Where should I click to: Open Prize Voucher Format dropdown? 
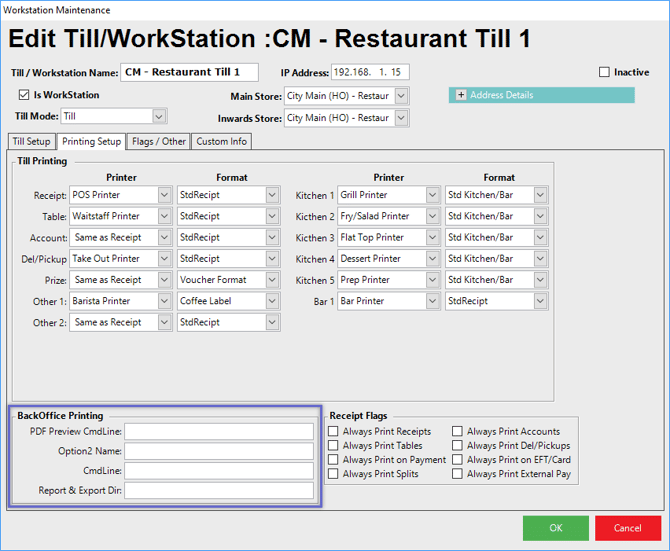[272, 280]
